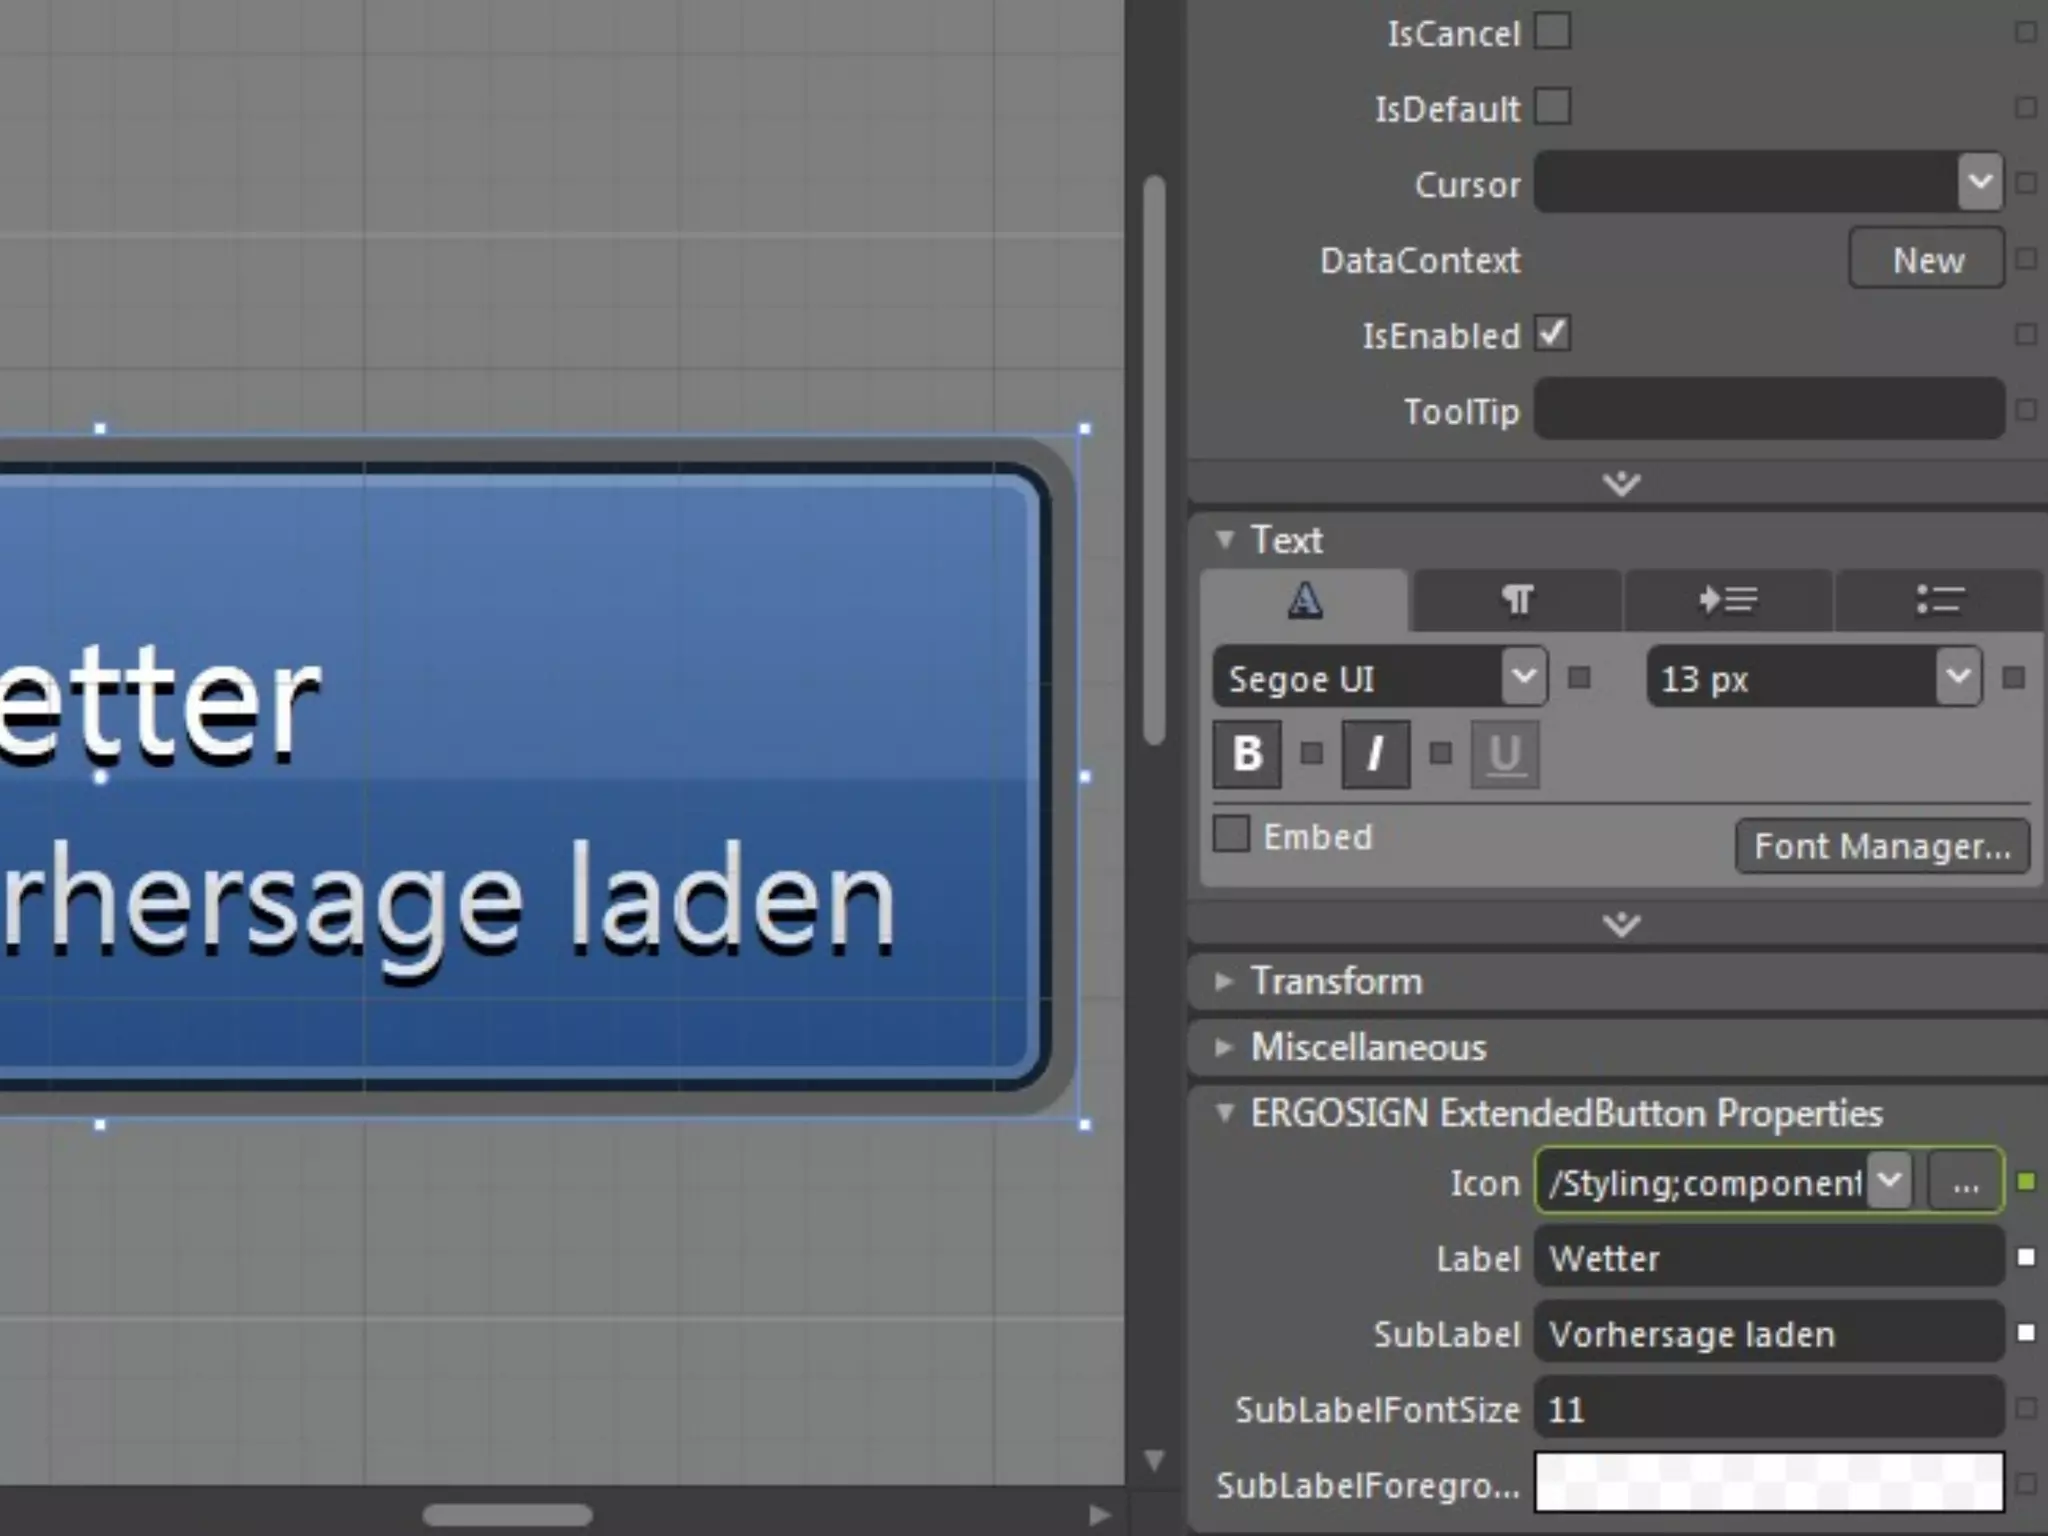The width and height of the screenshot is (2048, 1536).
Task: Uncheck the IsEnabled checkbox
Action: click(x=1552, y=334)
